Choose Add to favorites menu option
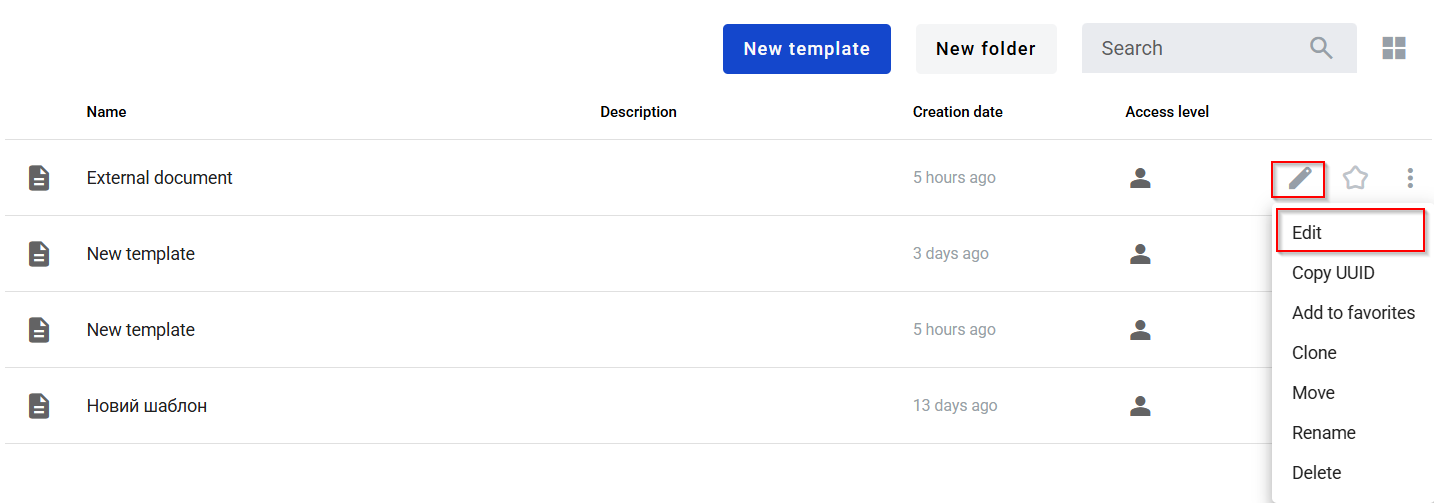Viewport: 1434px width, 503px height. point(1353,313)
